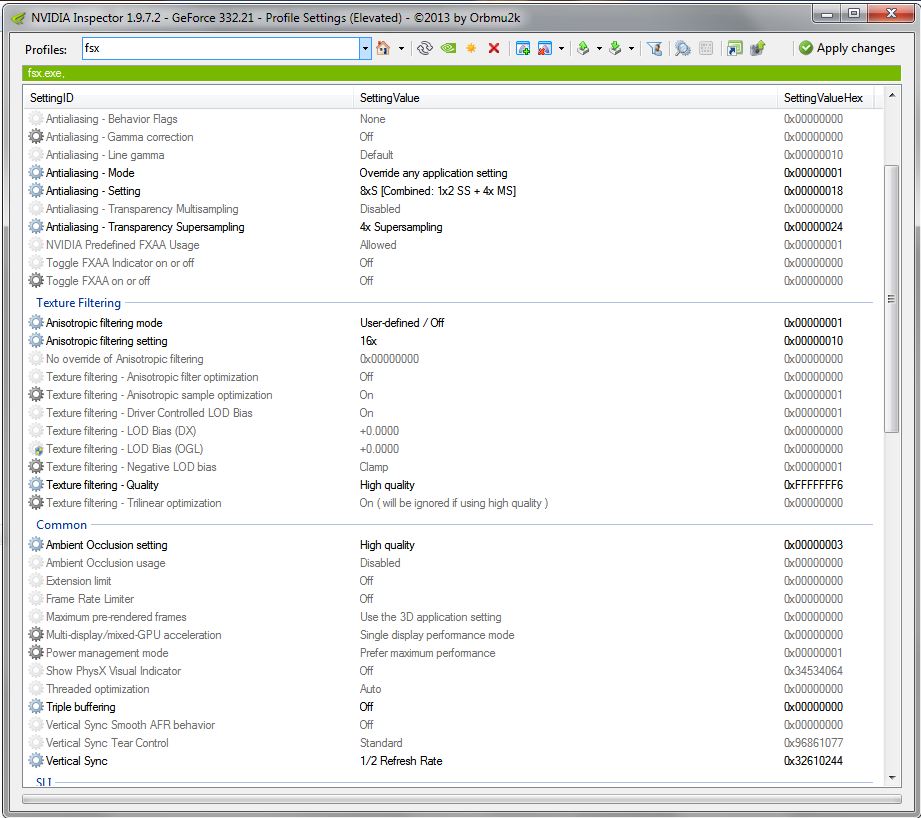
Task: Select the '4x Supersampling' value
Action: [401, 227]
